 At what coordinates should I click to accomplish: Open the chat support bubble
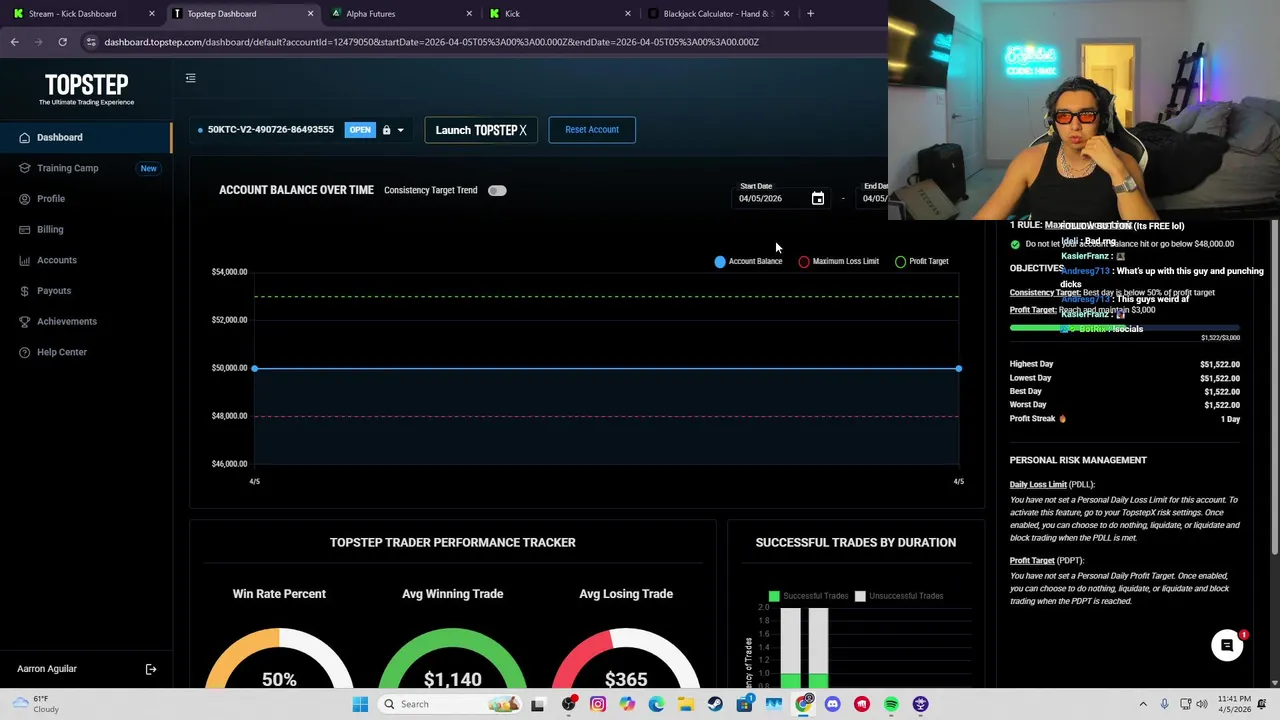point(1227,646)
